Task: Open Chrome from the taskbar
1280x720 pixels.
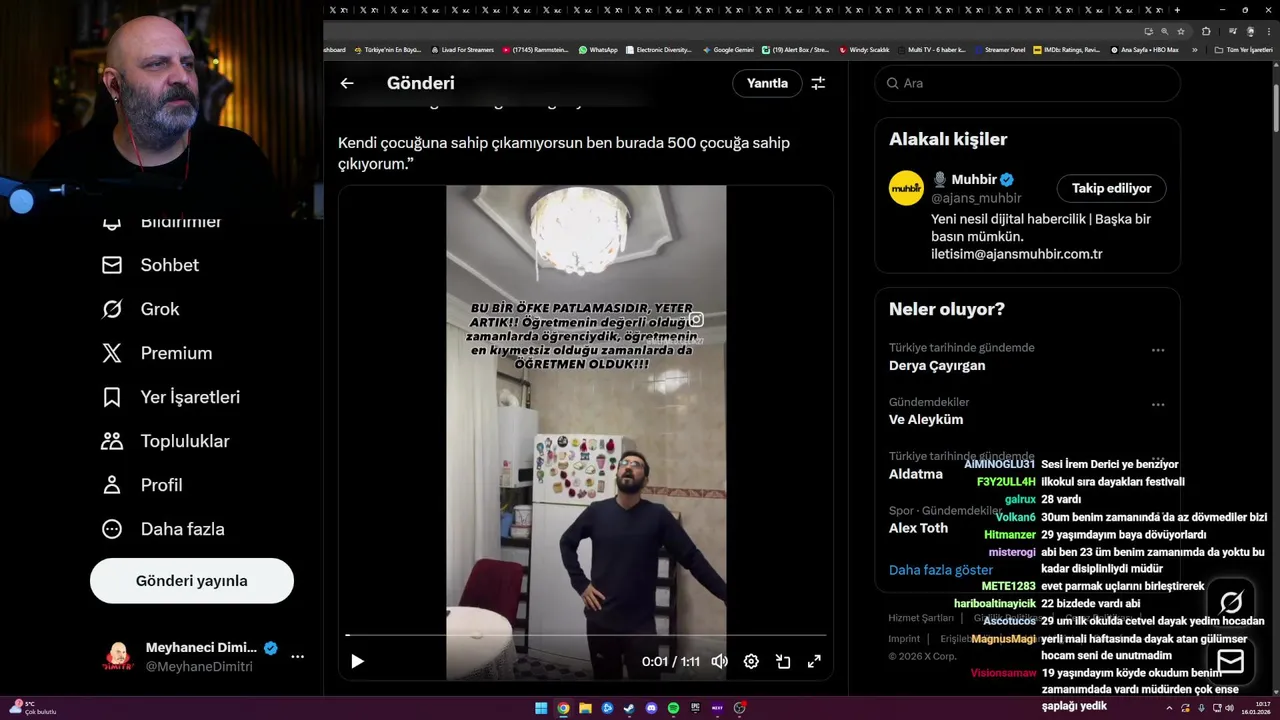Action: pos(563,708)
